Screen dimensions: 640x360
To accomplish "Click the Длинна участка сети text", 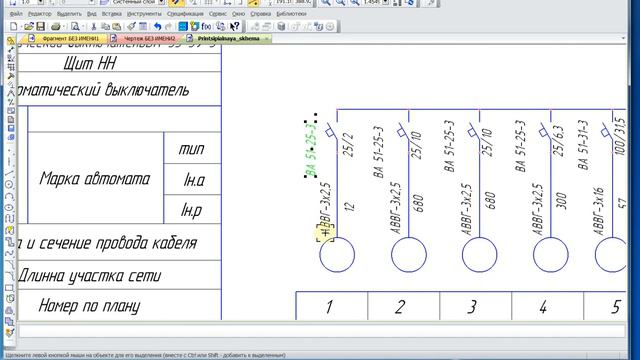I will coord(89,276).
